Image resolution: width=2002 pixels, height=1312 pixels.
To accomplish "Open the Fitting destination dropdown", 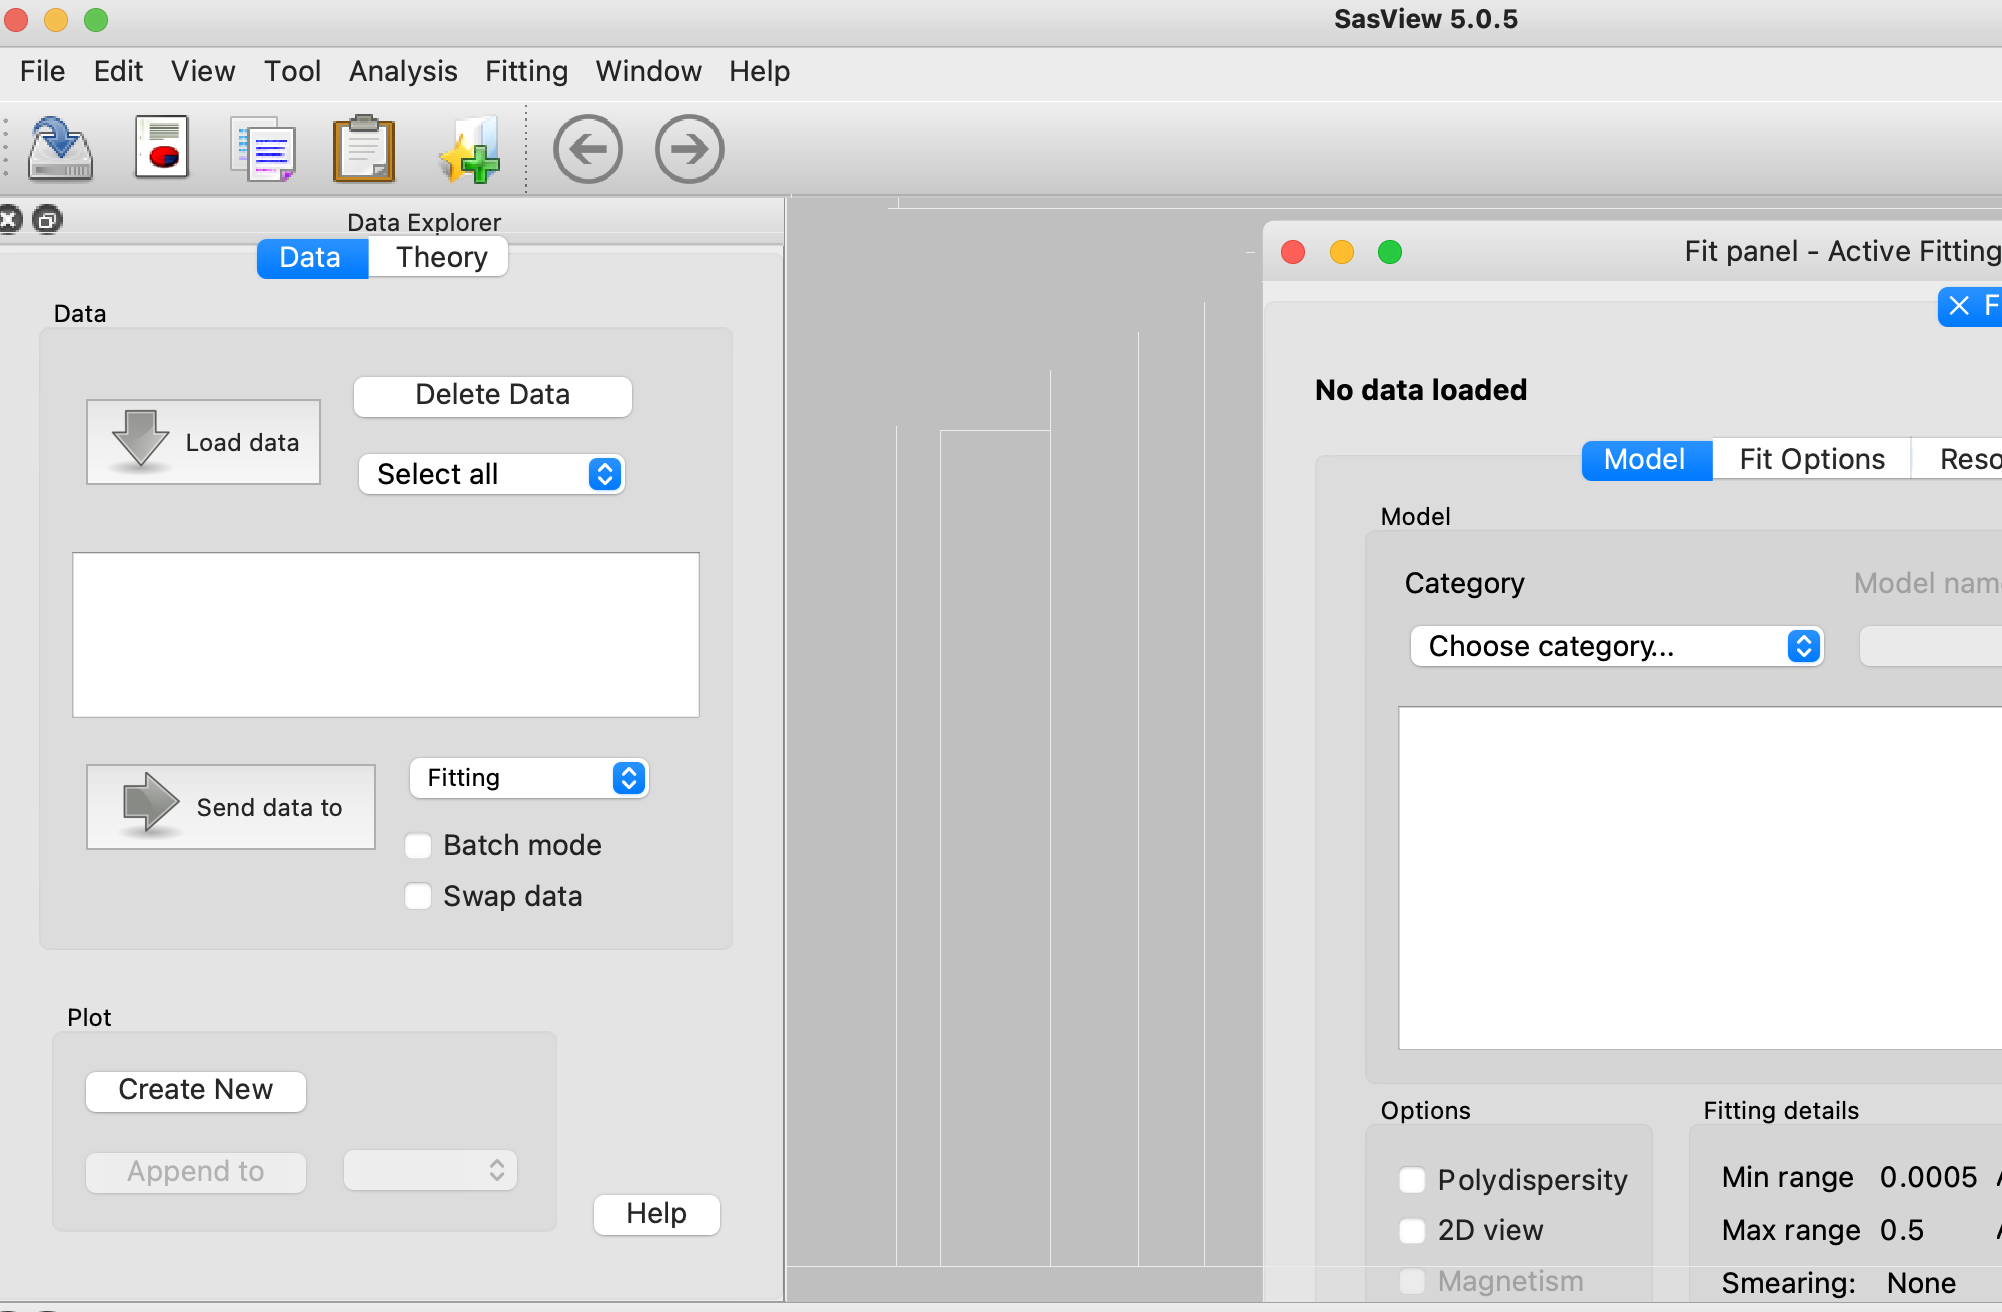I will pos(528,777).
